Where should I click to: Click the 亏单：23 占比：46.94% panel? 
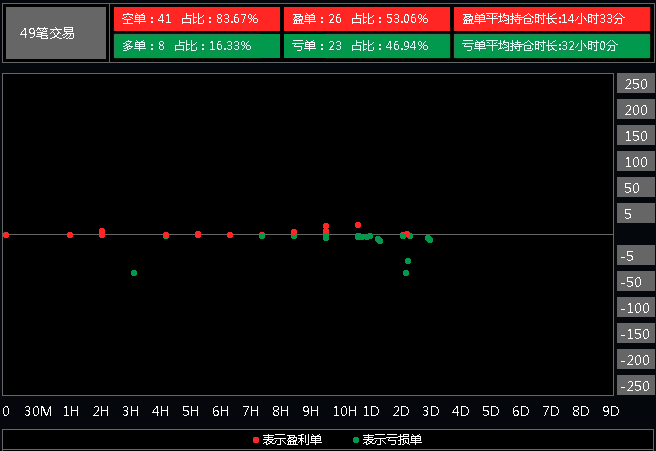pyautogui.click(x=367, y=46)
